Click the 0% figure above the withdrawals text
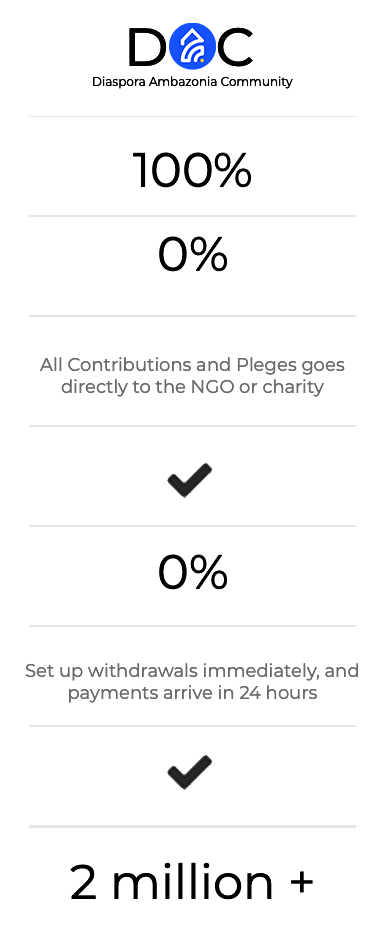This screenshot has width=385, height=943. point(192,572)
